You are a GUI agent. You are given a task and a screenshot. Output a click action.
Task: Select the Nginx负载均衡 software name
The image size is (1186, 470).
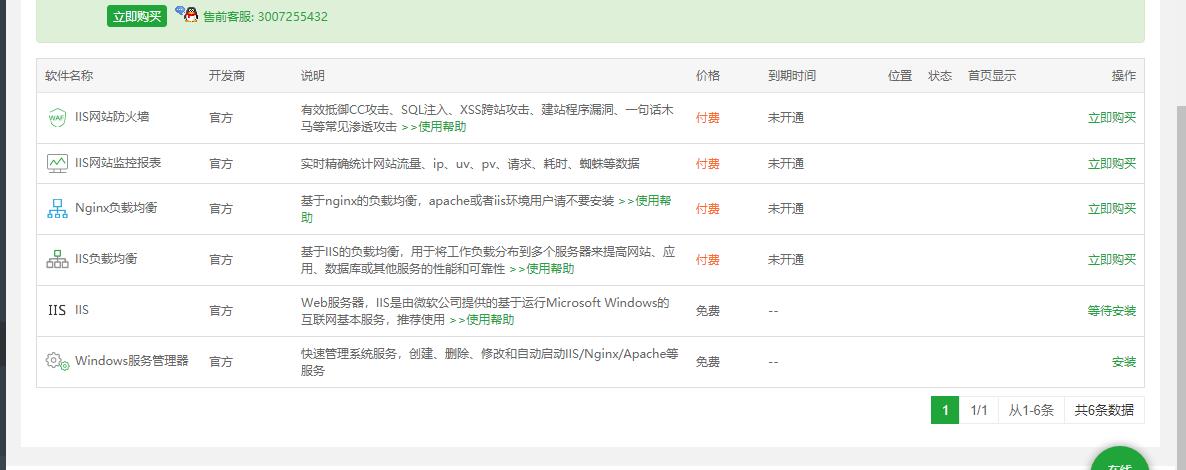pos(116,207)
